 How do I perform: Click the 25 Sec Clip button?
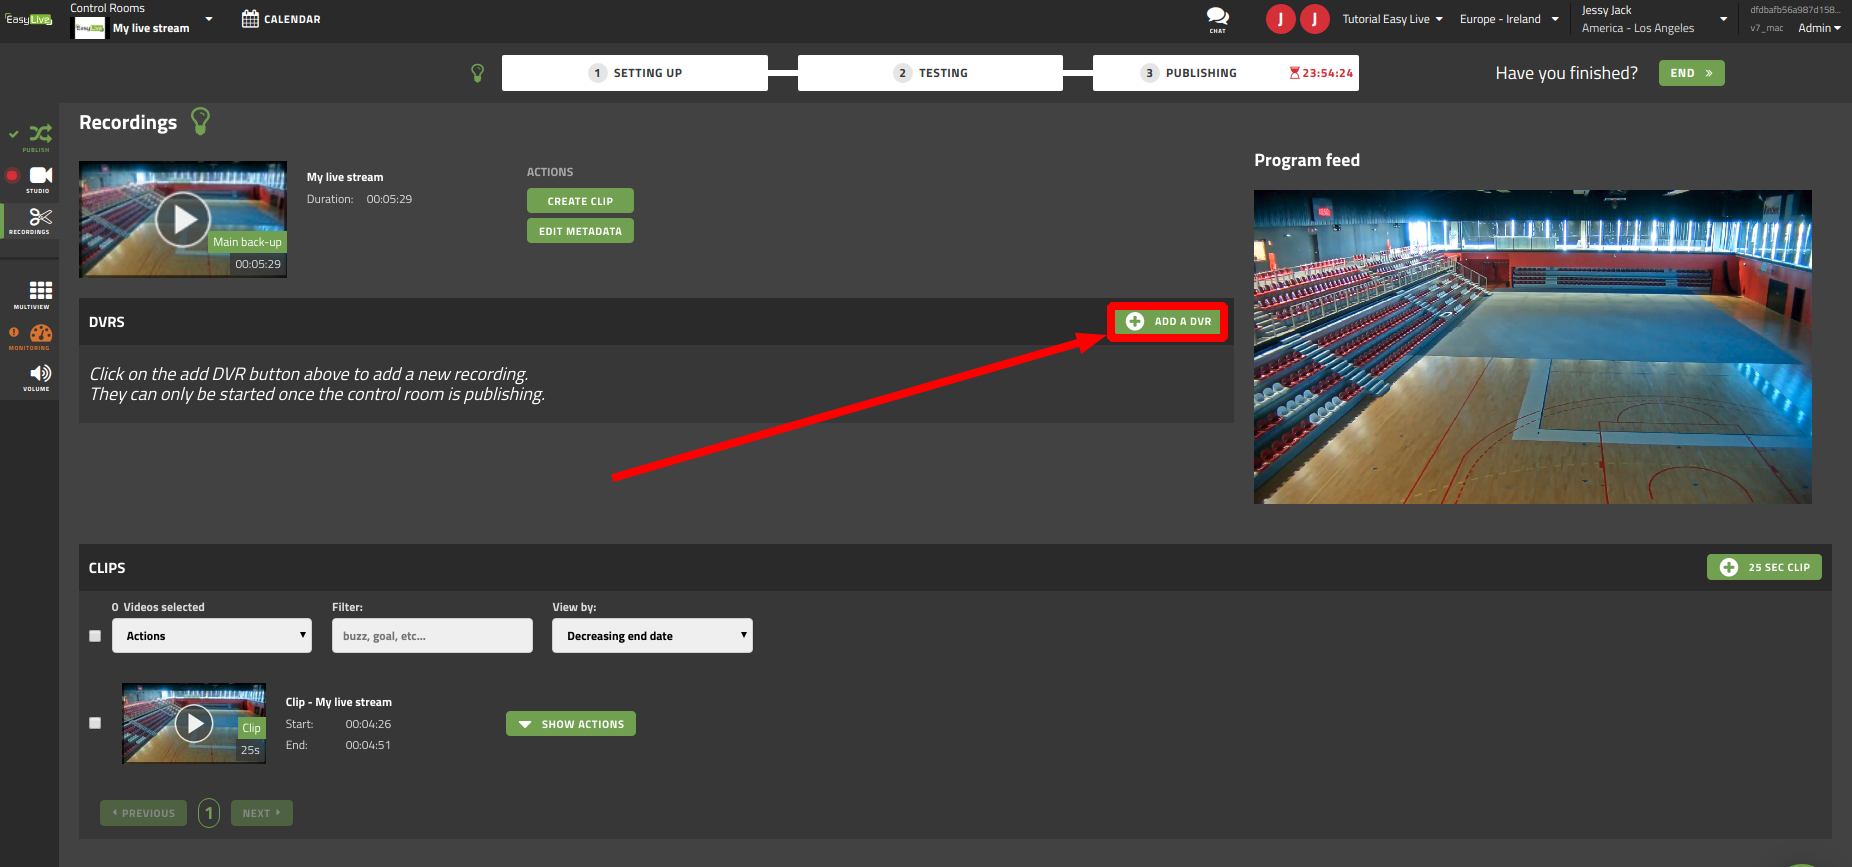coord(1765,567)
